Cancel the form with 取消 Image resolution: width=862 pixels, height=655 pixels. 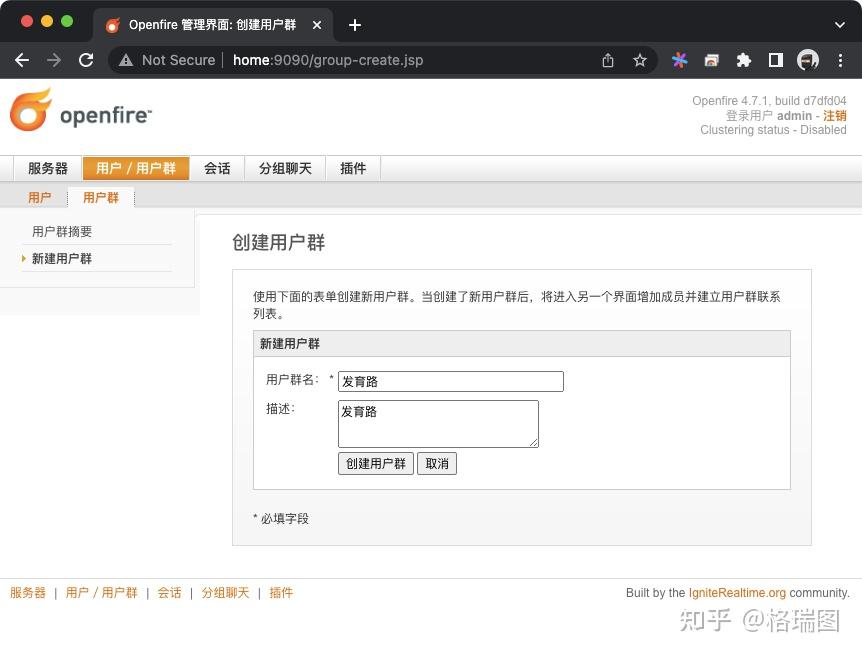[x=436, y=463]
